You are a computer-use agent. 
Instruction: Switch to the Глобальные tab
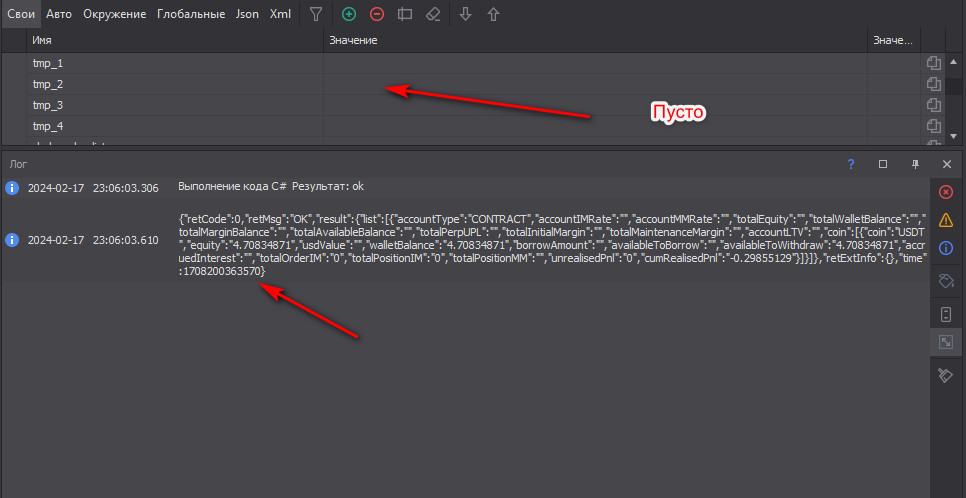click(x=191, y=14)
